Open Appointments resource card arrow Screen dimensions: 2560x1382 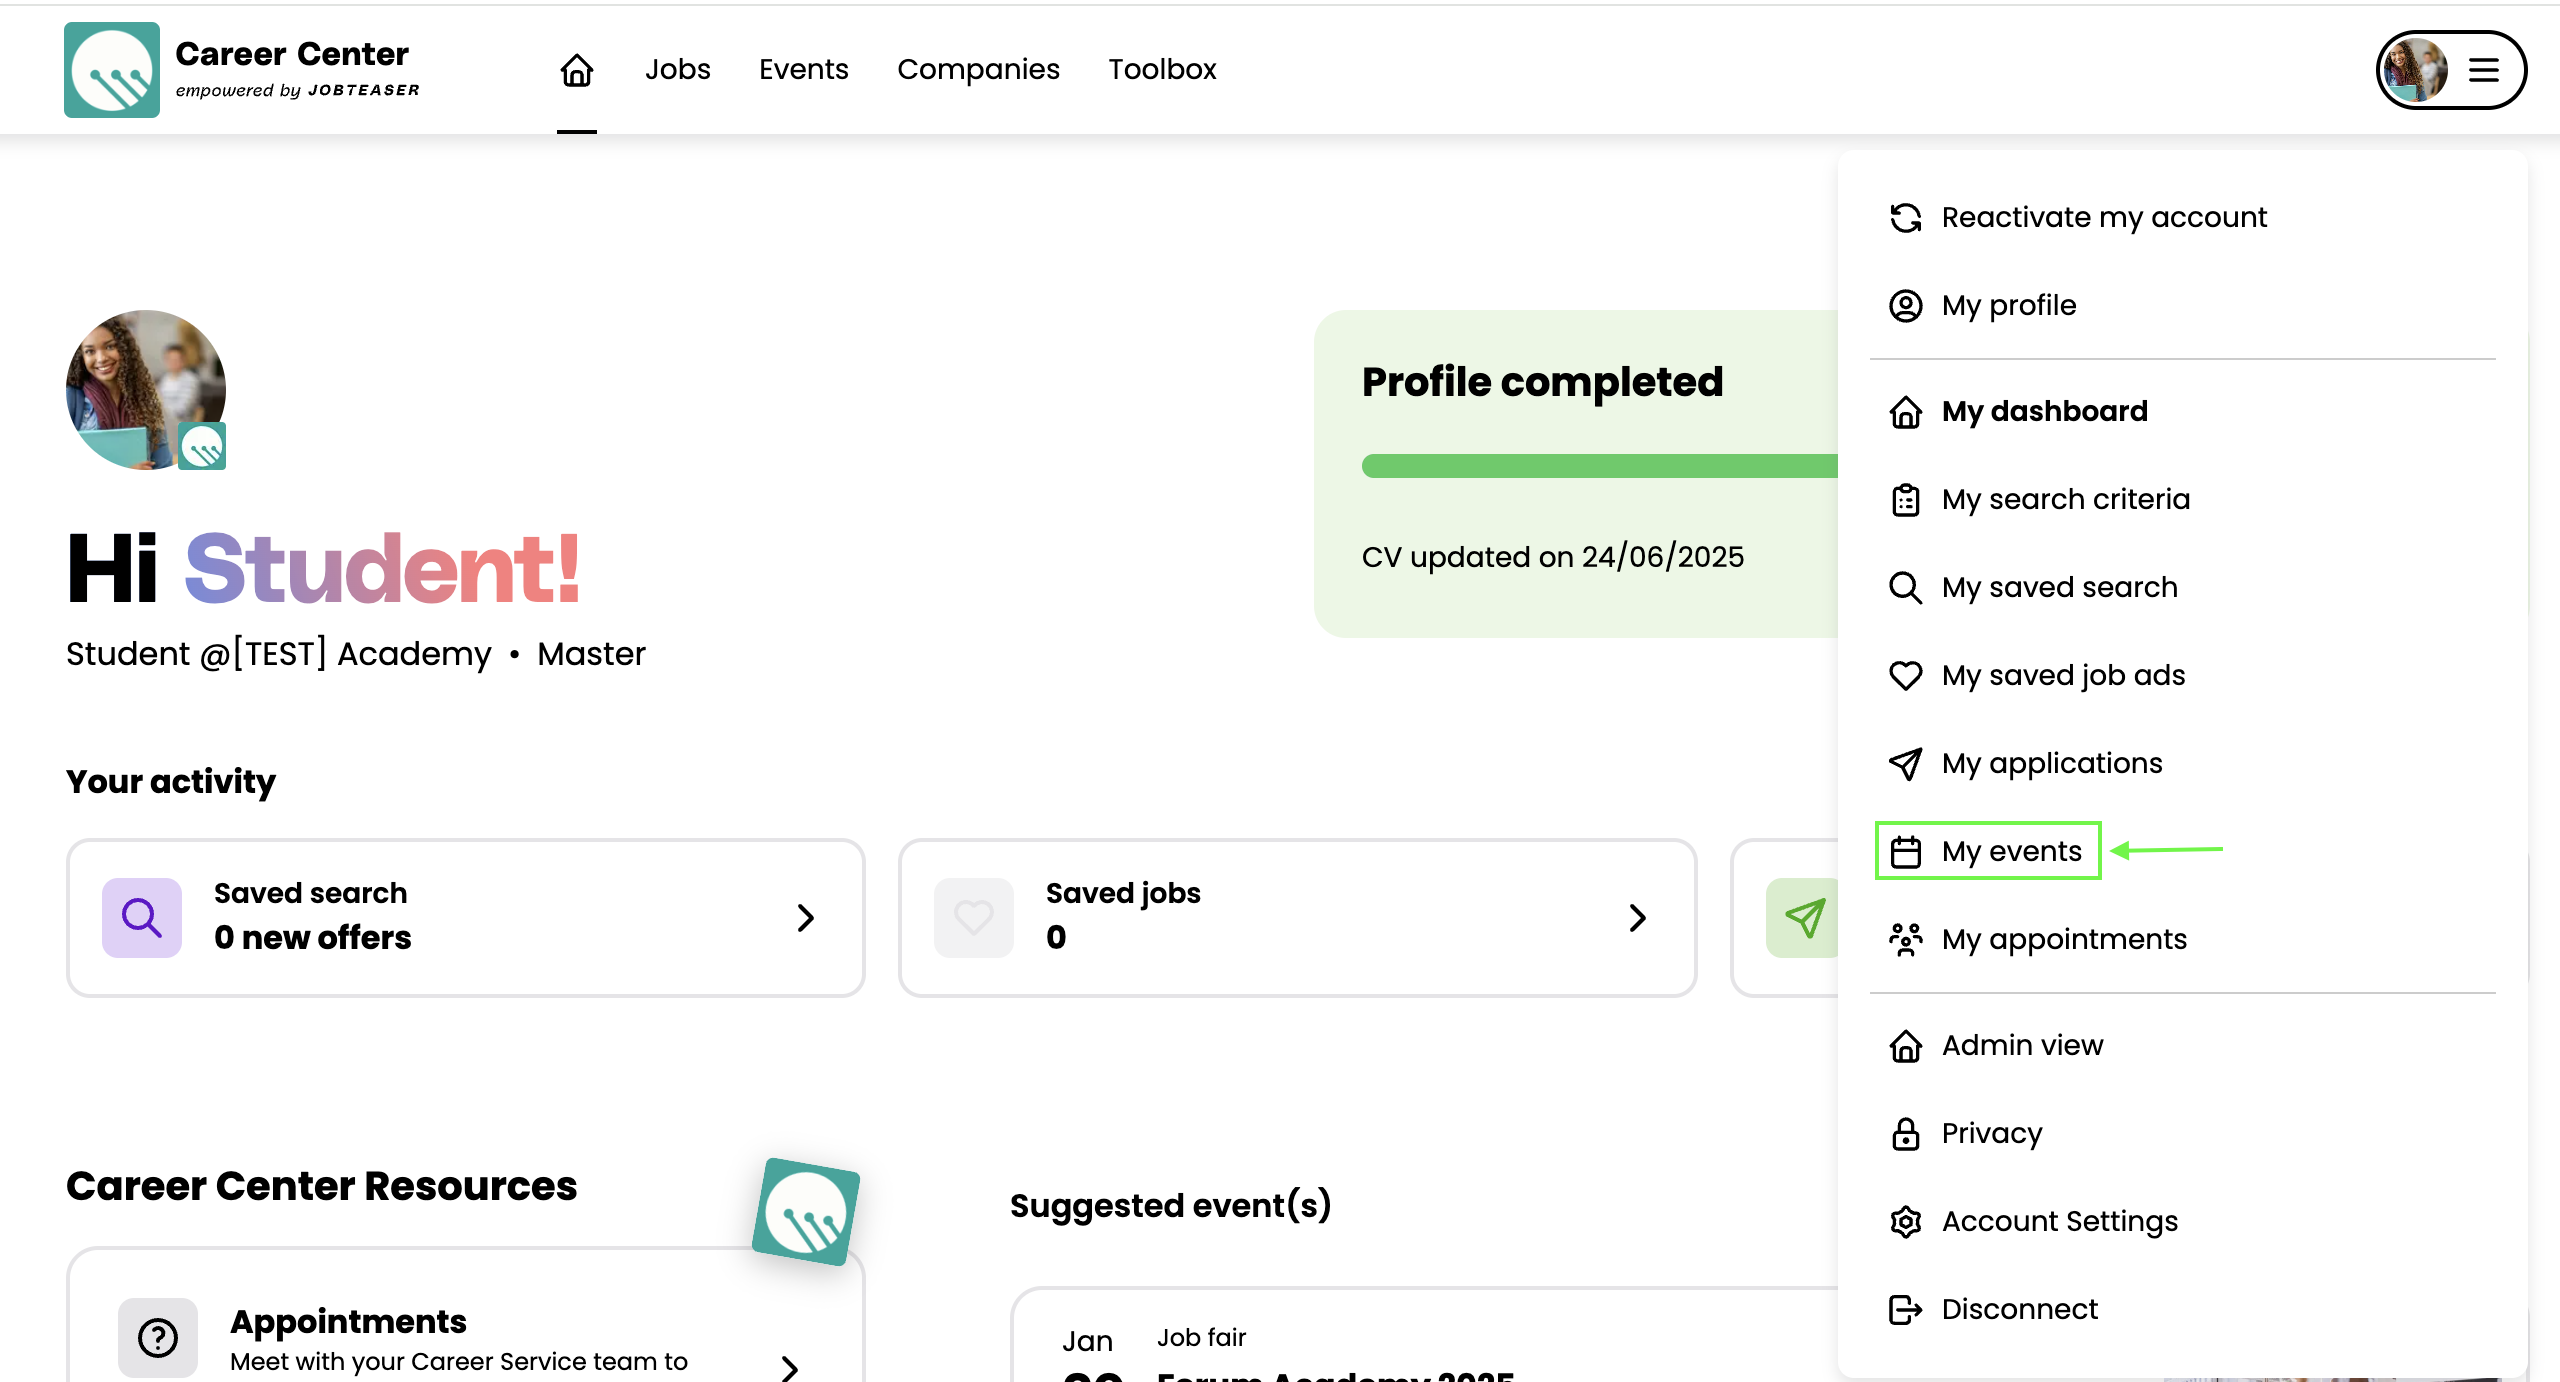click(x=790, y=1366)
